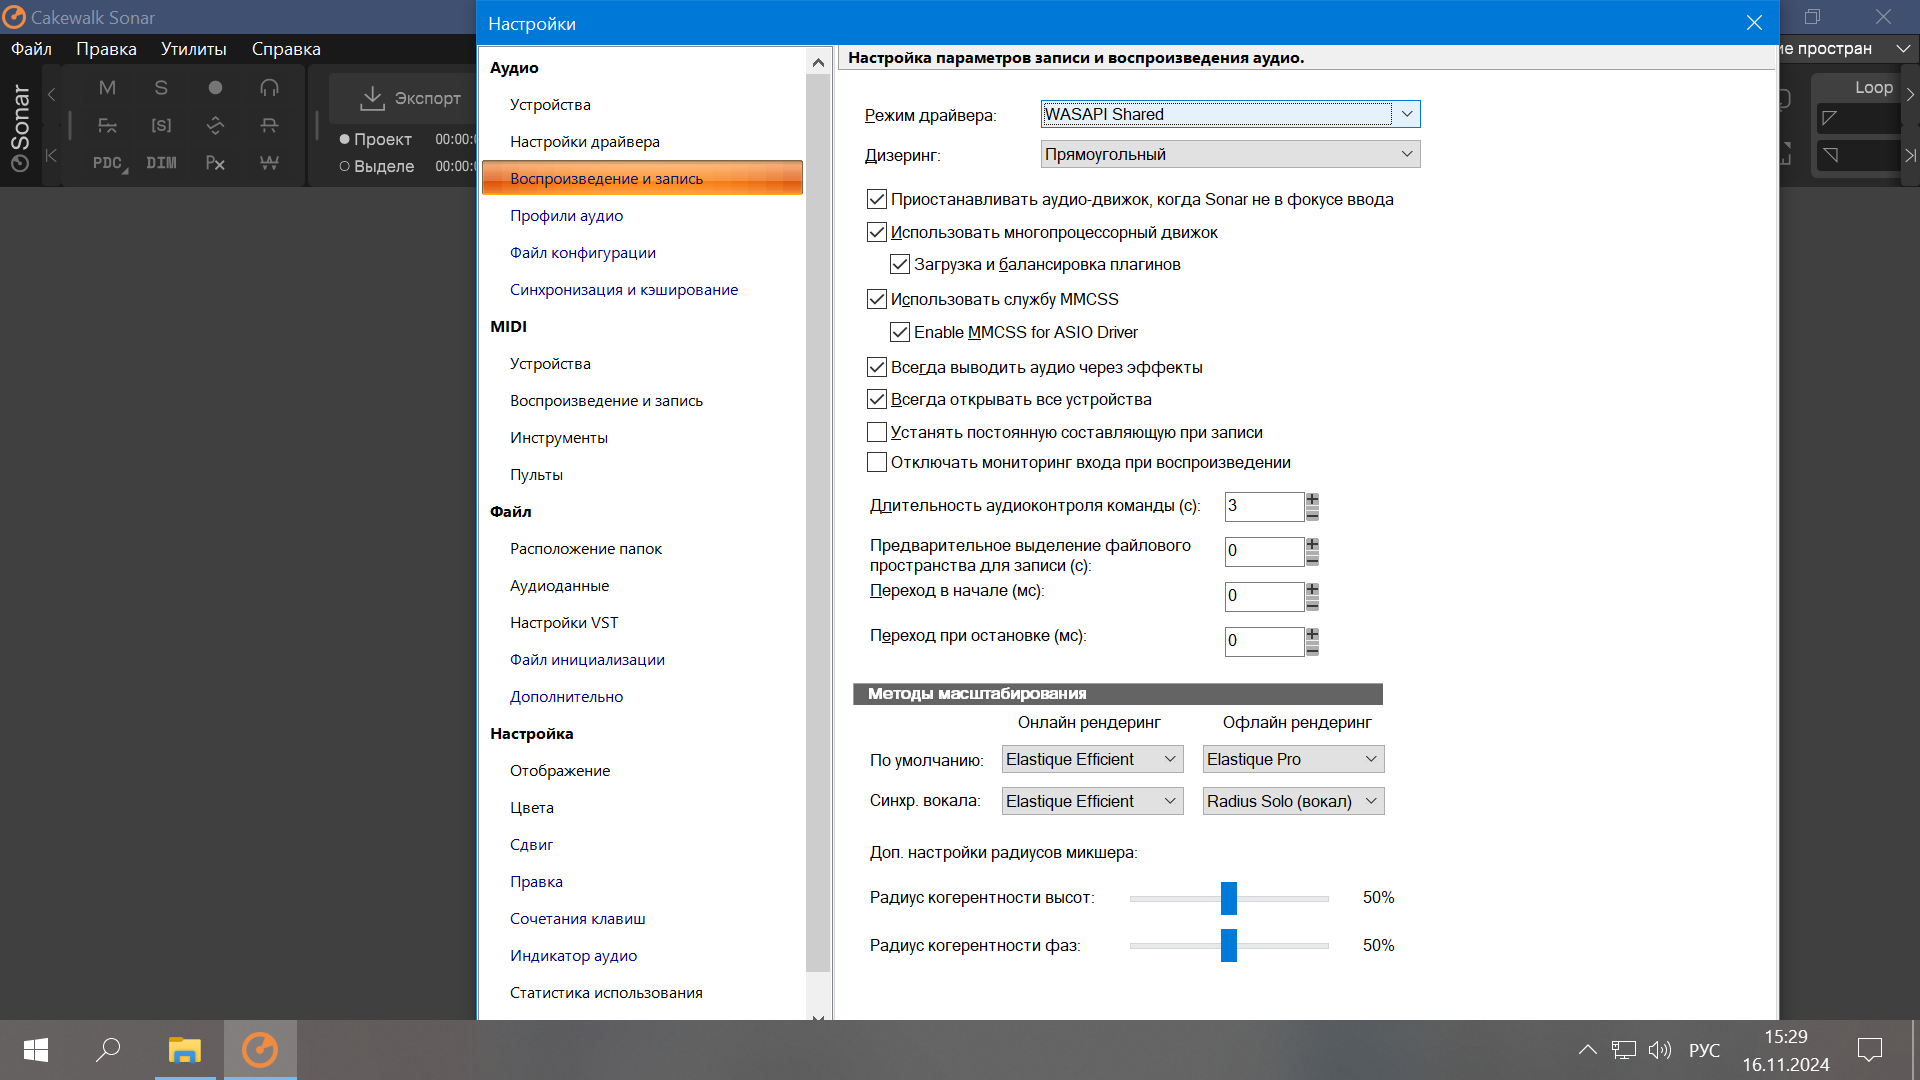The width and height of the screenshot is (1920, 1080).
Task: Click the up-down arrows automation icon
Action: (215, 125)
